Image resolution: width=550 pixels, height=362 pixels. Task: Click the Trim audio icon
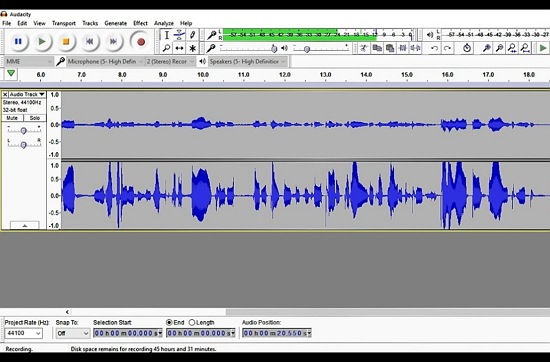pos(403,48)
